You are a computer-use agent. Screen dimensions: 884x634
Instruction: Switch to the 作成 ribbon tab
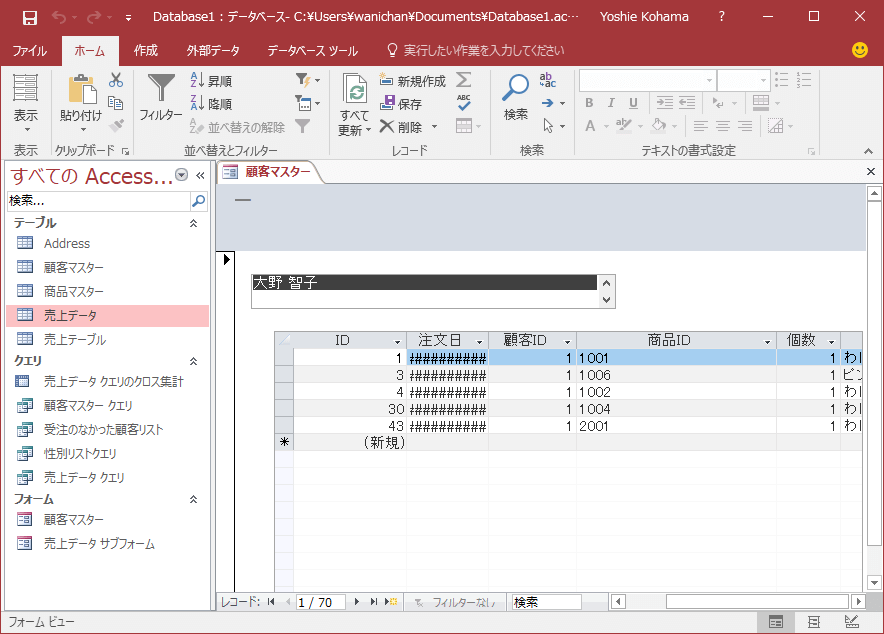pos(145,51)
